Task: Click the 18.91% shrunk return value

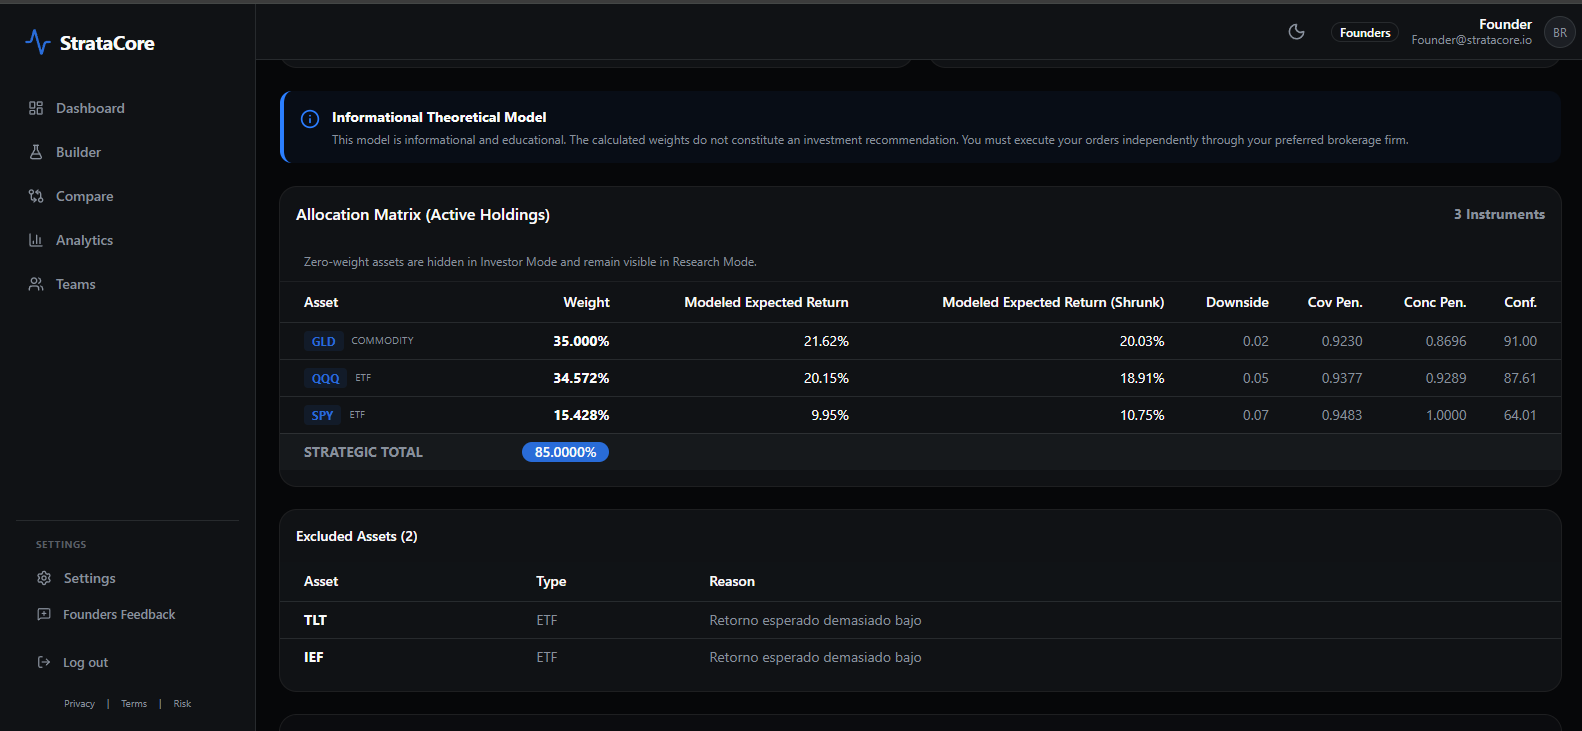Action: pos(1142,378)
